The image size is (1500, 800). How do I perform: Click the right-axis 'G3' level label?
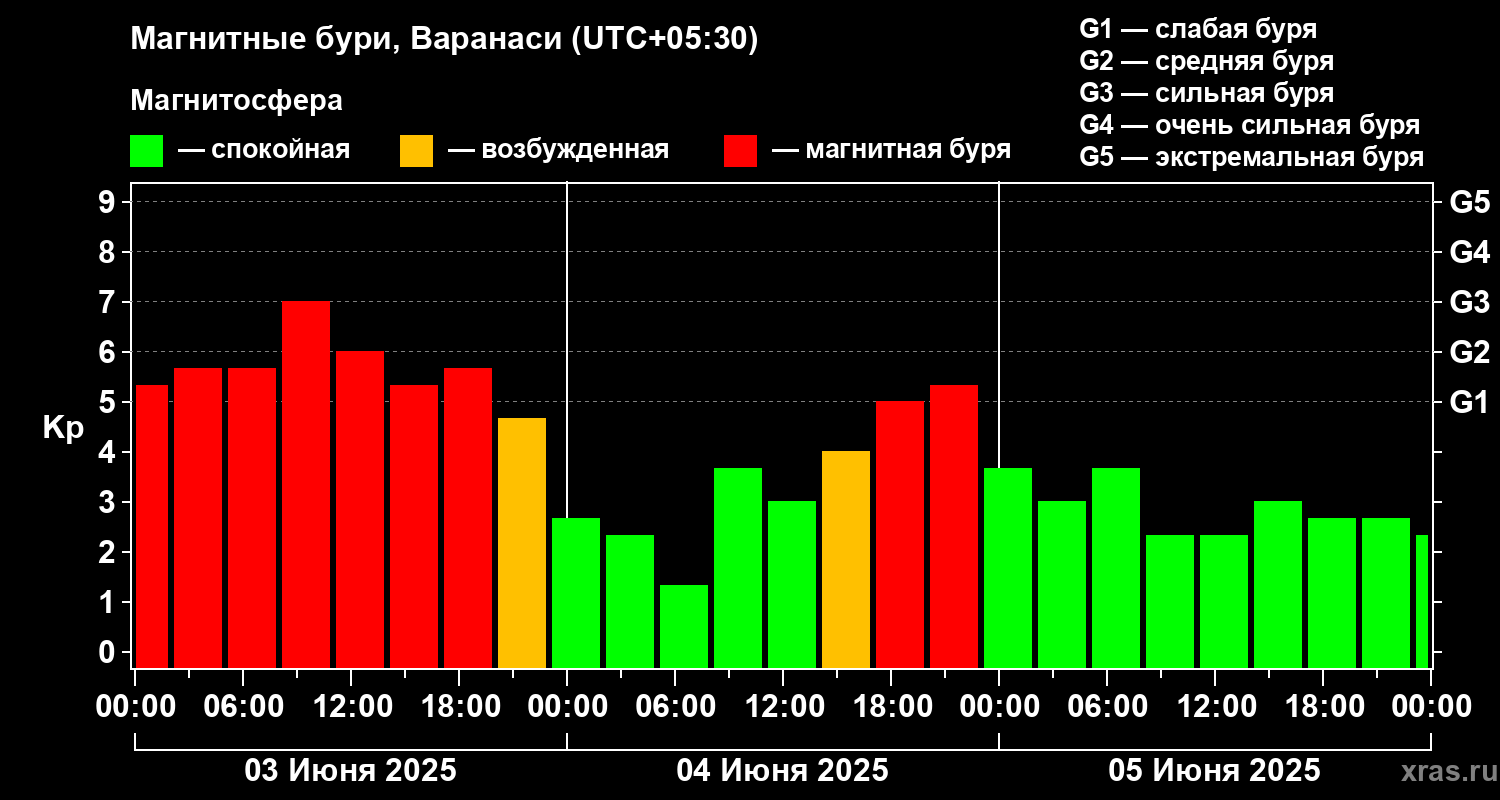pyautogui.click(x=1469, y=303)
